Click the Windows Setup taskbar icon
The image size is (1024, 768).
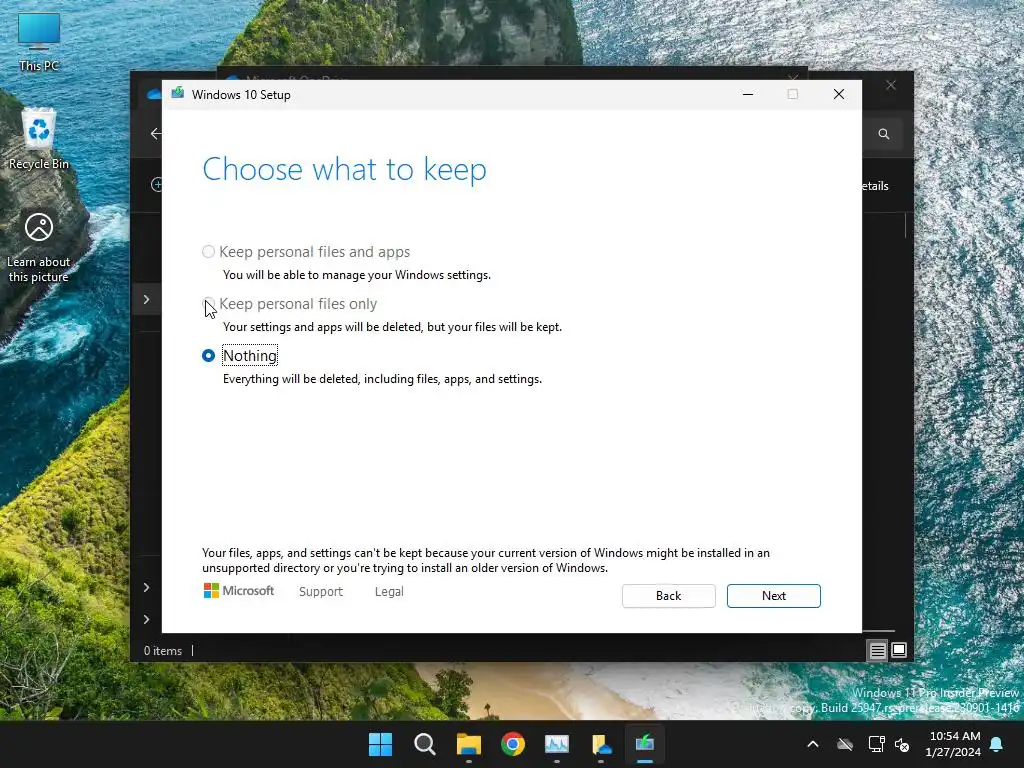click(x=645, y=744)
